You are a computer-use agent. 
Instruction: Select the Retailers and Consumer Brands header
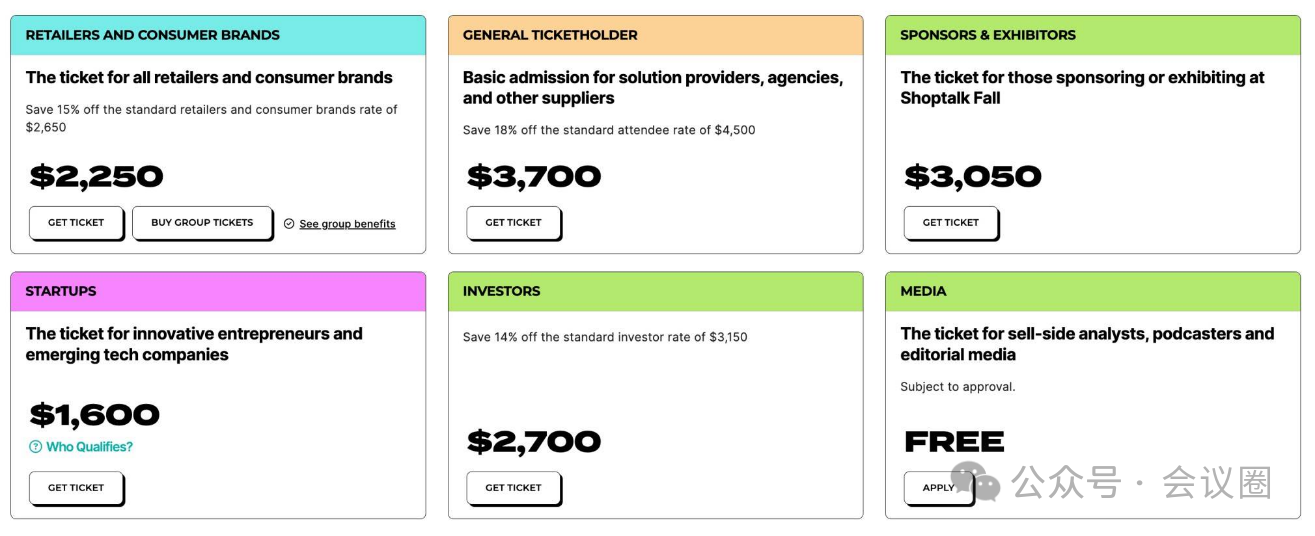click(x=218, y=35)
